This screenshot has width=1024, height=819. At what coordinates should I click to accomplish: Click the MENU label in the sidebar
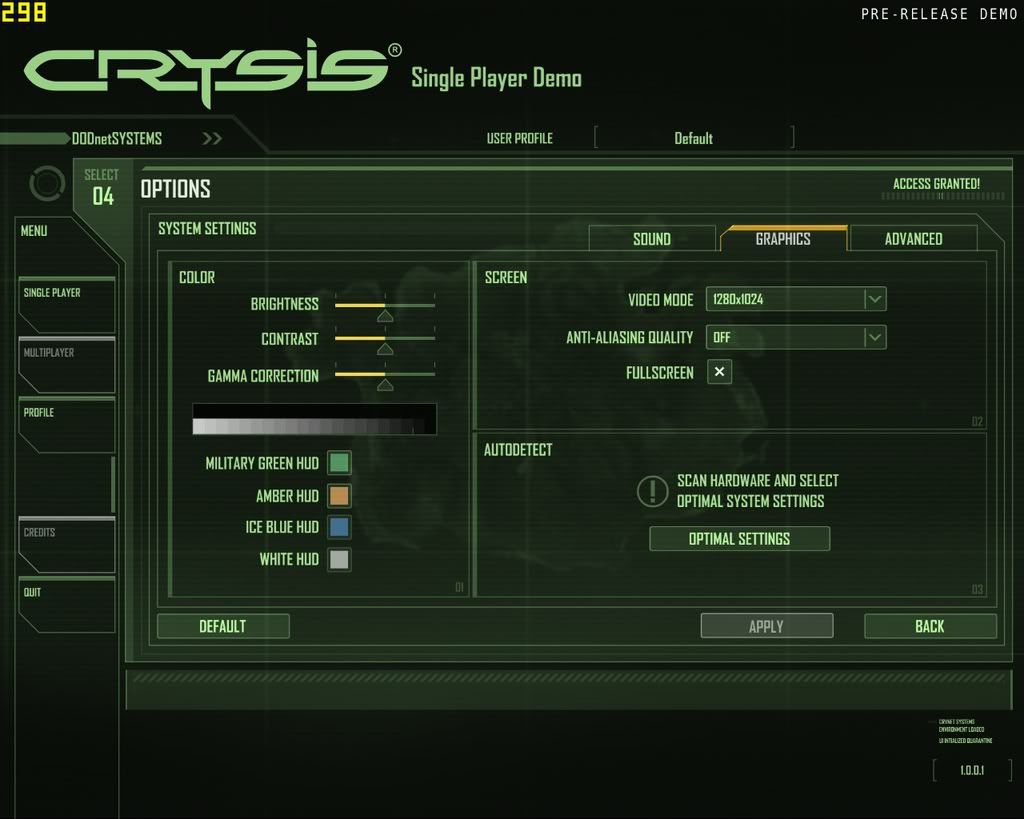[x=34, y=231]
